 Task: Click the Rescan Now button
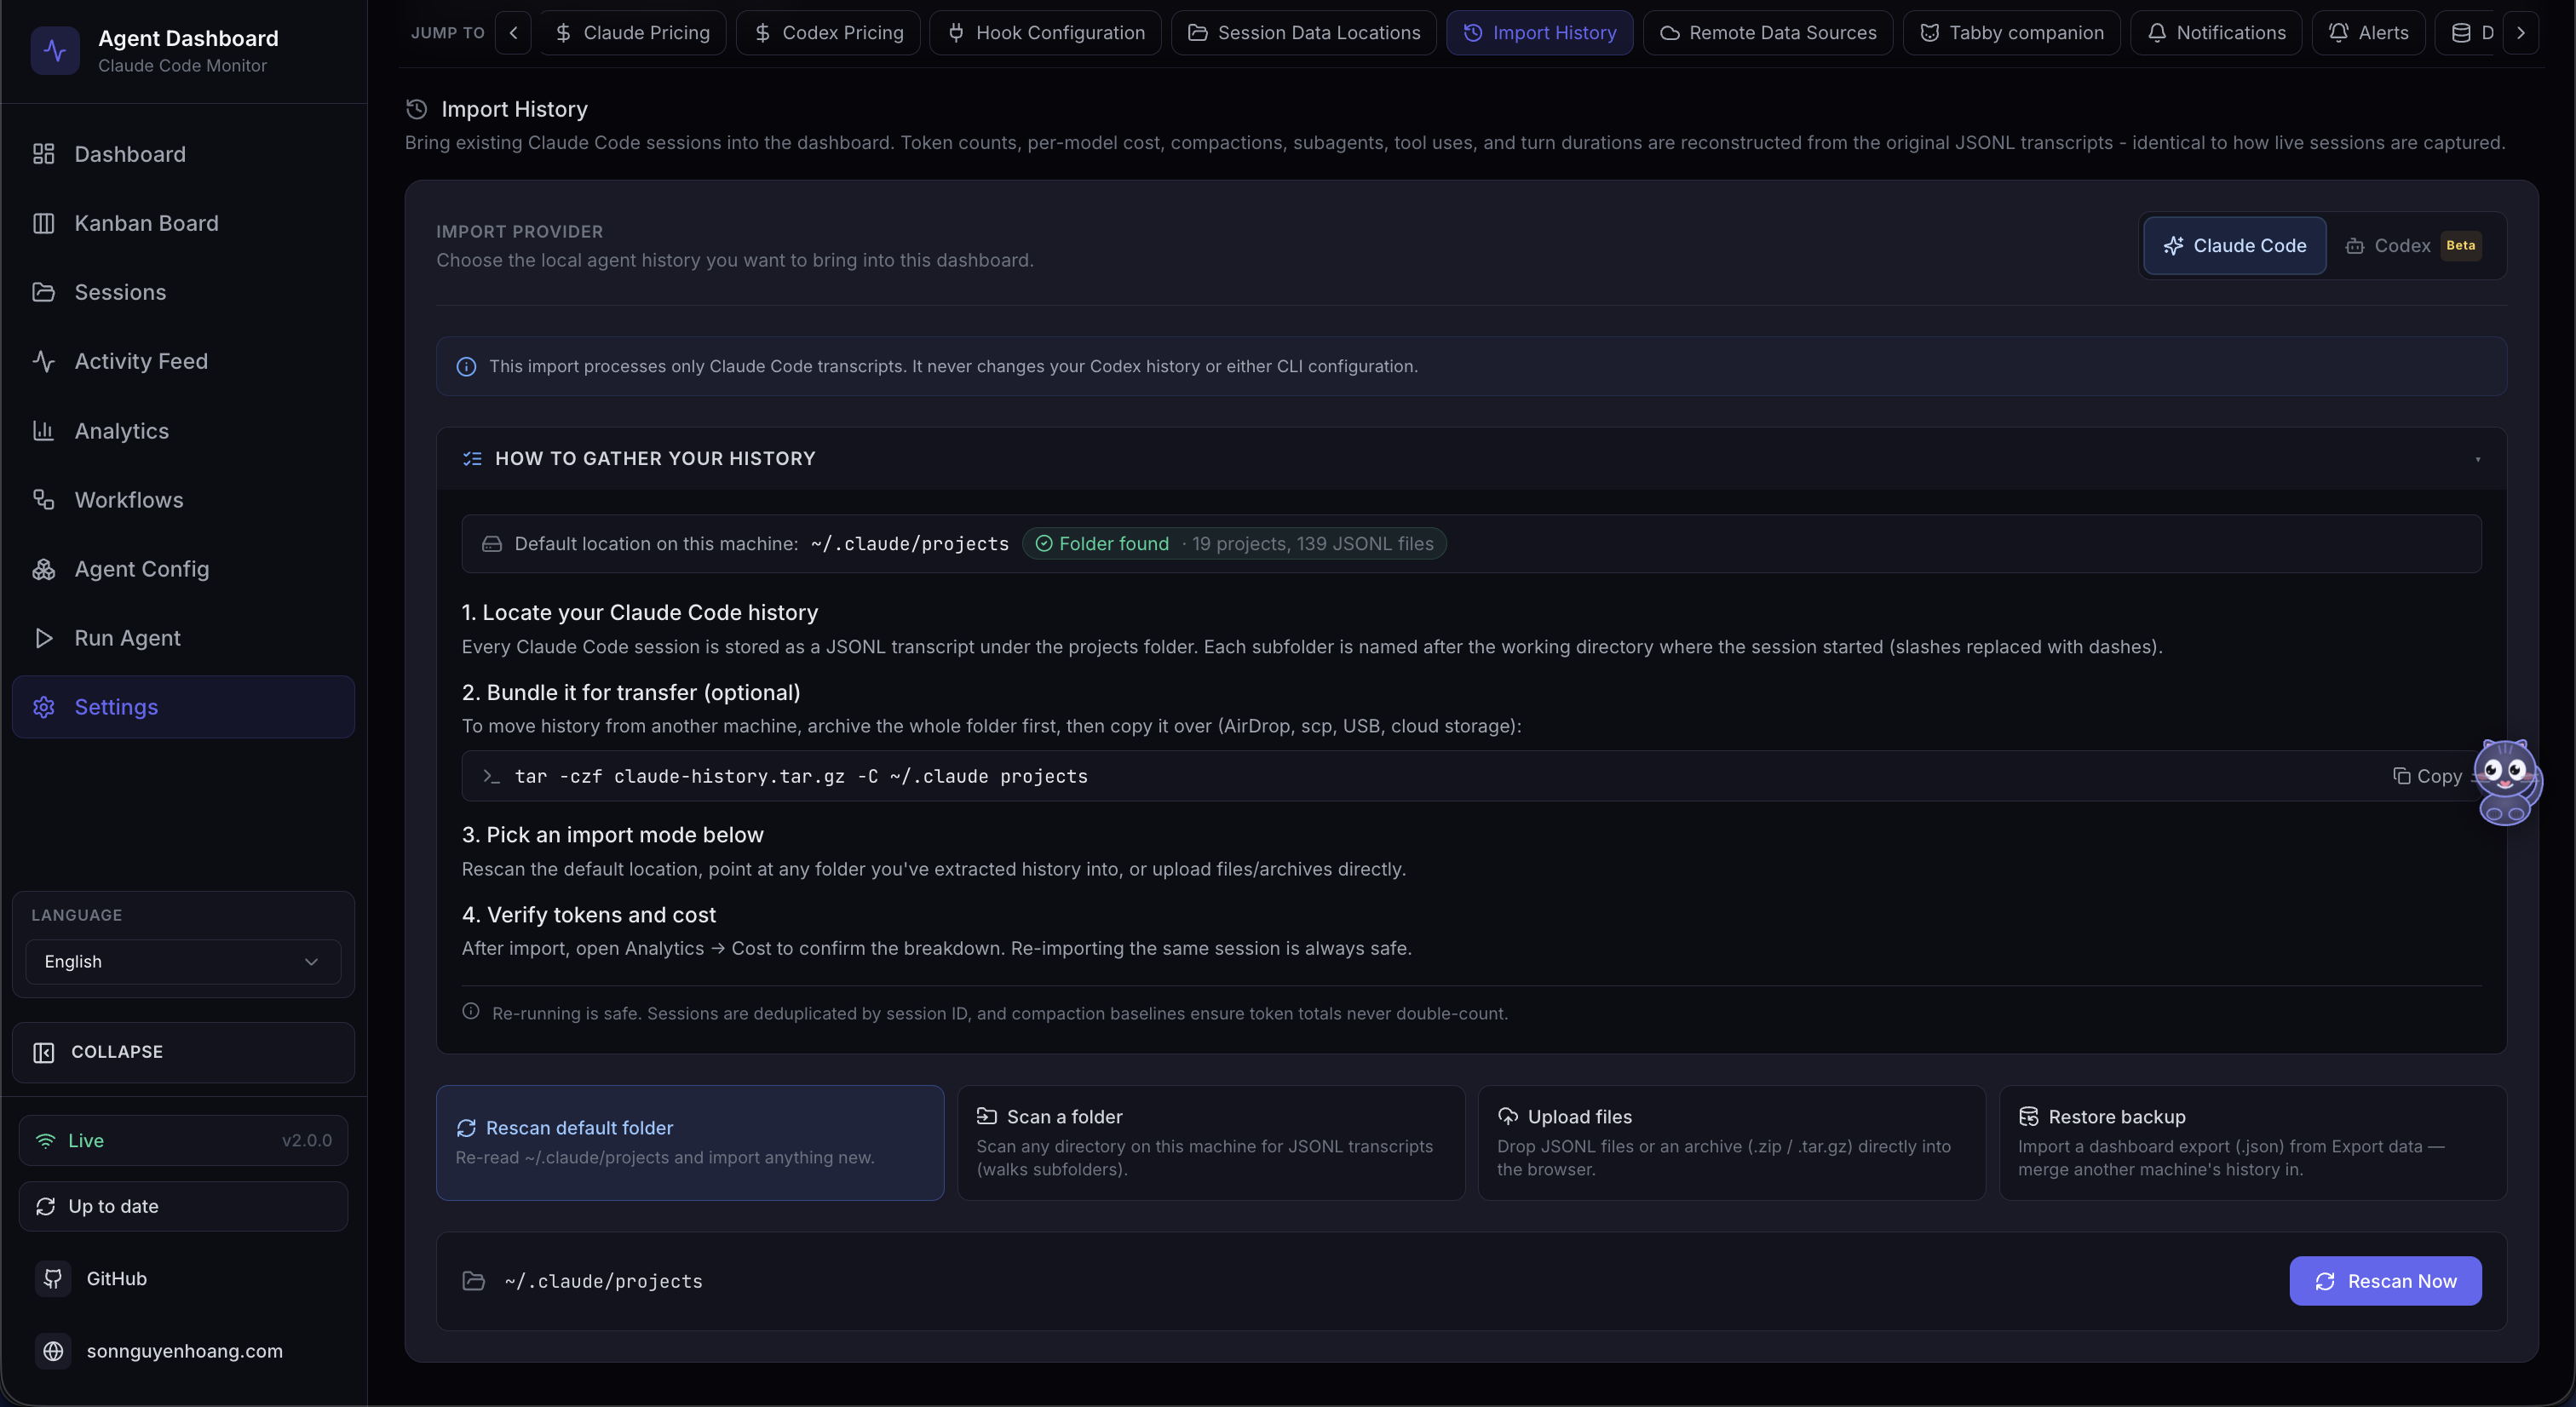pos(2385,1281)
